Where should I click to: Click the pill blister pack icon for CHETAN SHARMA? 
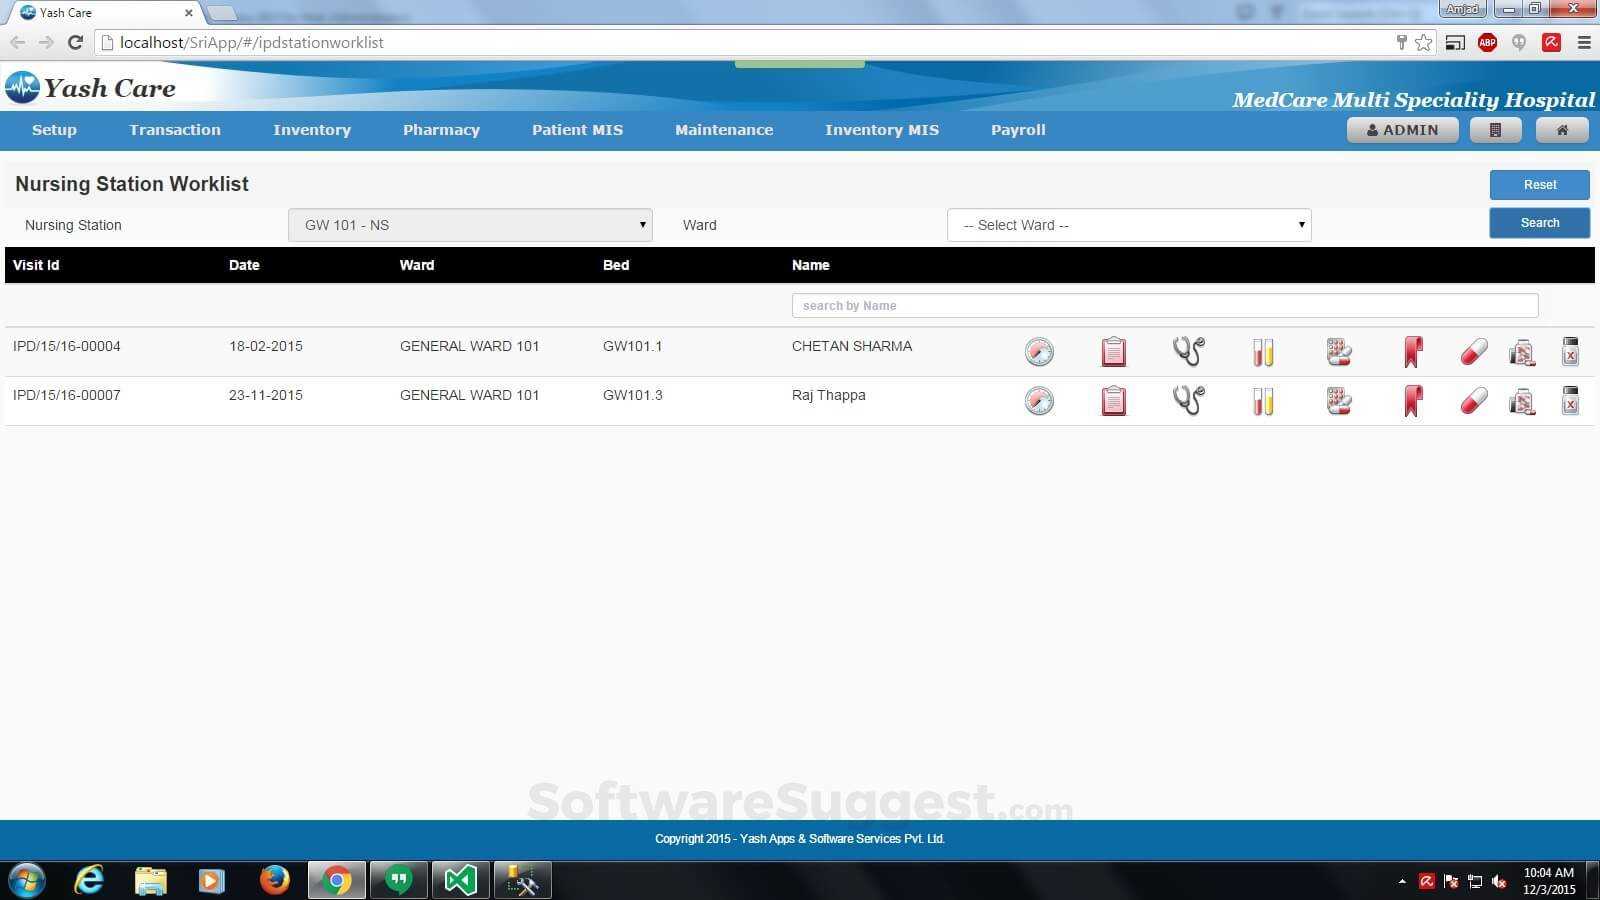pos(1338,352)
